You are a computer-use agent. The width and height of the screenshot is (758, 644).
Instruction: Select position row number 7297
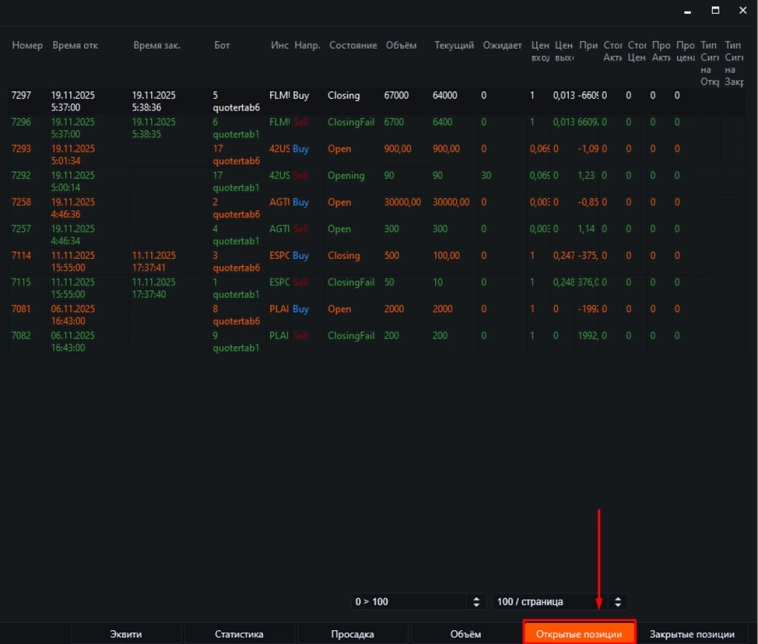22,96
